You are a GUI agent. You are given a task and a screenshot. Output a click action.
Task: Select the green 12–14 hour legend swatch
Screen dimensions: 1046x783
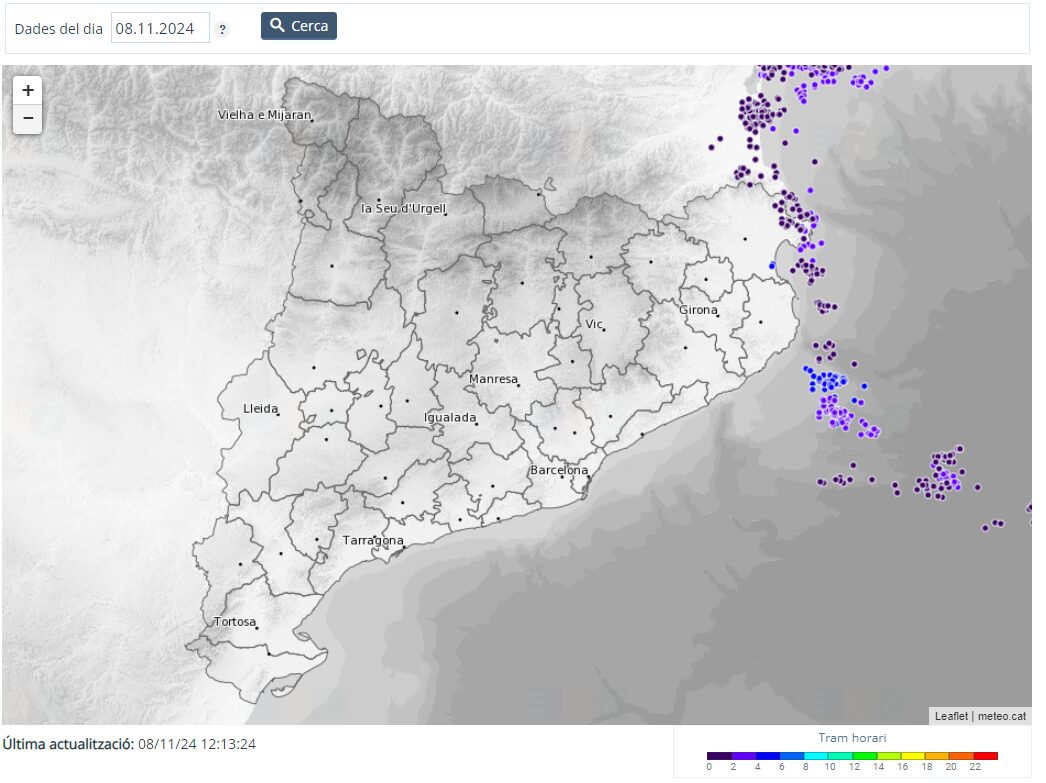pyautogui.click(x=865, y=756)
